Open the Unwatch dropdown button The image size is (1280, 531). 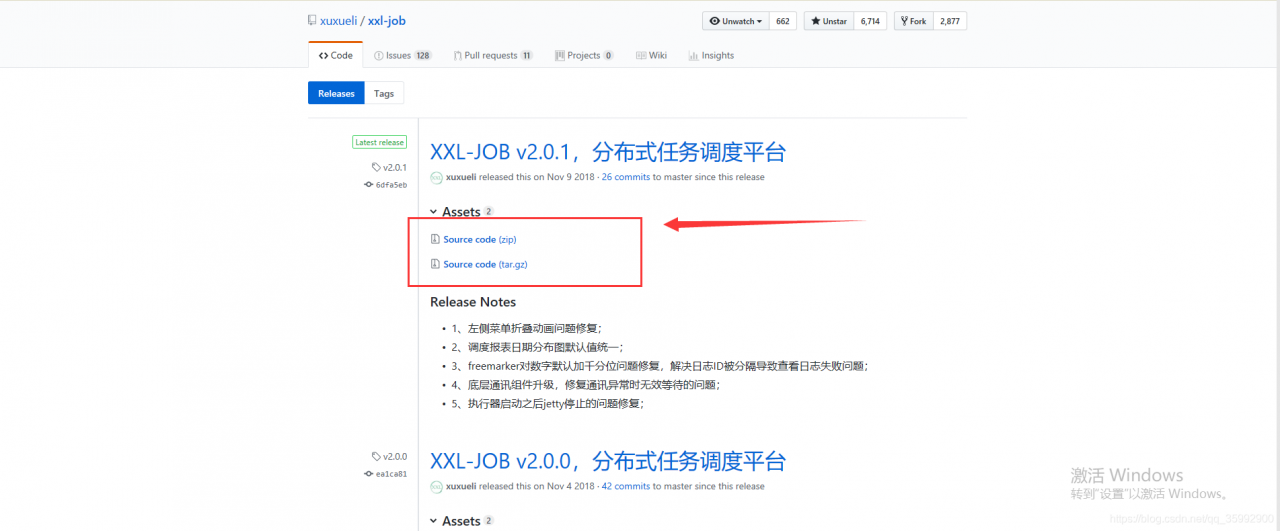click(x=736, y=21)
